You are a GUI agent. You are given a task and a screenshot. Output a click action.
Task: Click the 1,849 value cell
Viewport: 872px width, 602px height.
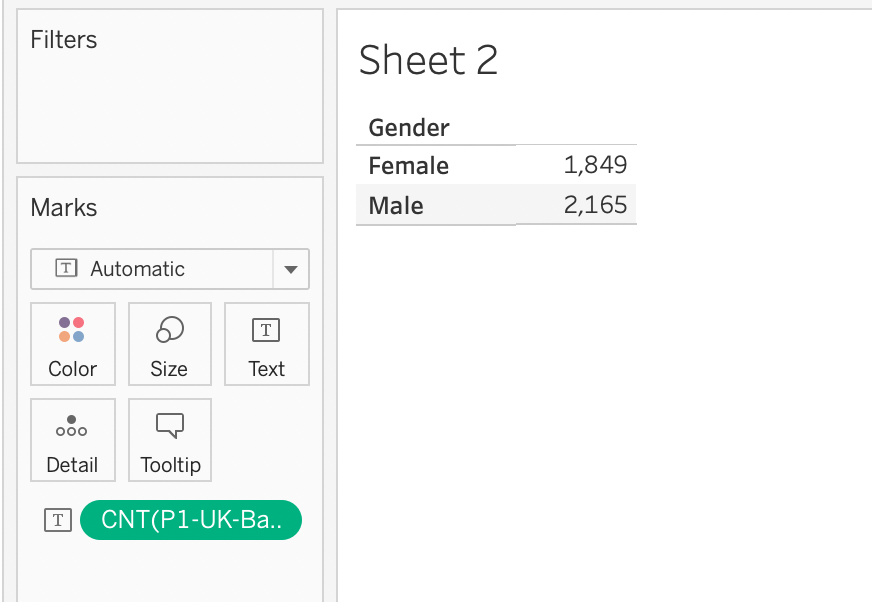[595, 166]
